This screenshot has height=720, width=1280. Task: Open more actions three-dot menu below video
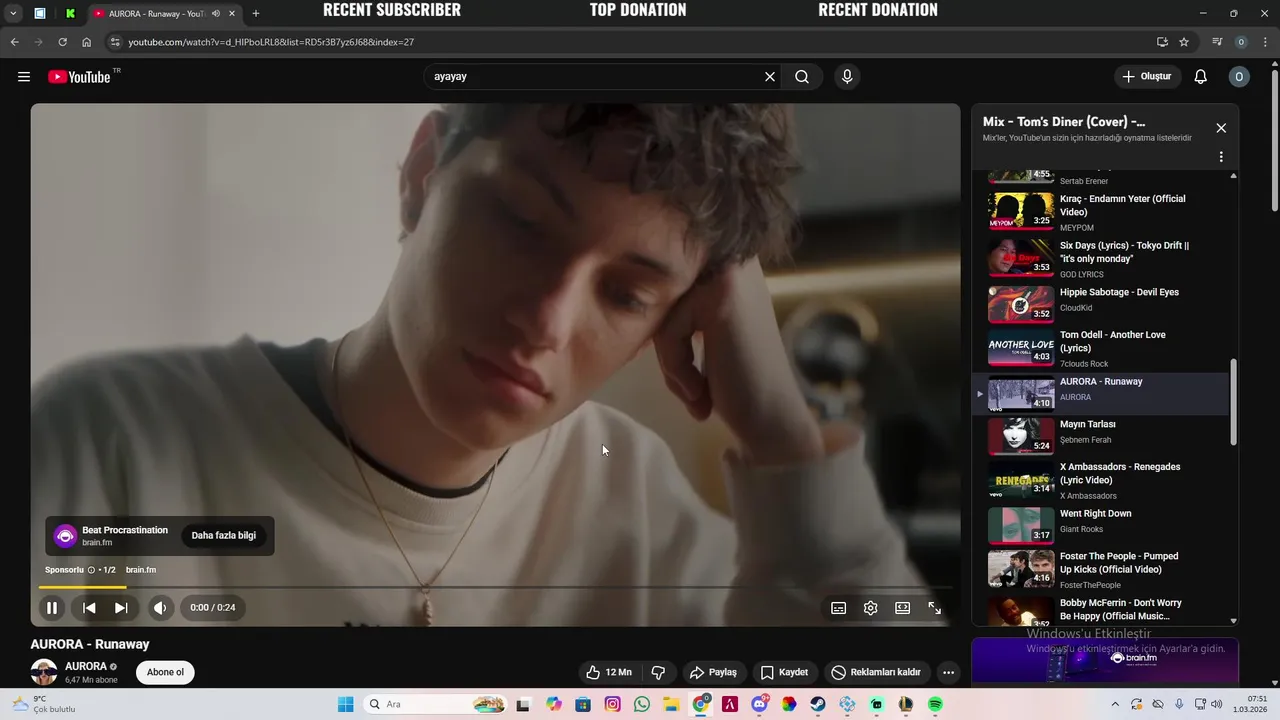(x=949, y=672)
